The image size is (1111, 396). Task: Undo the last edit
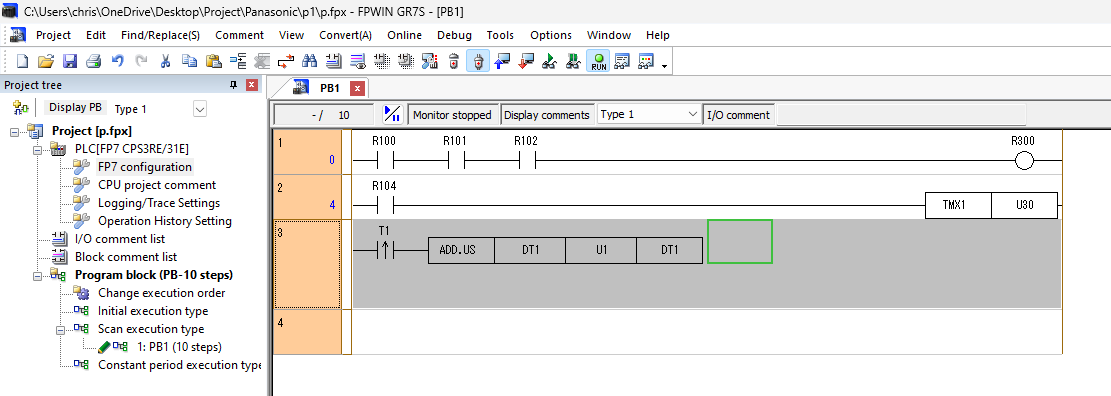118,62
